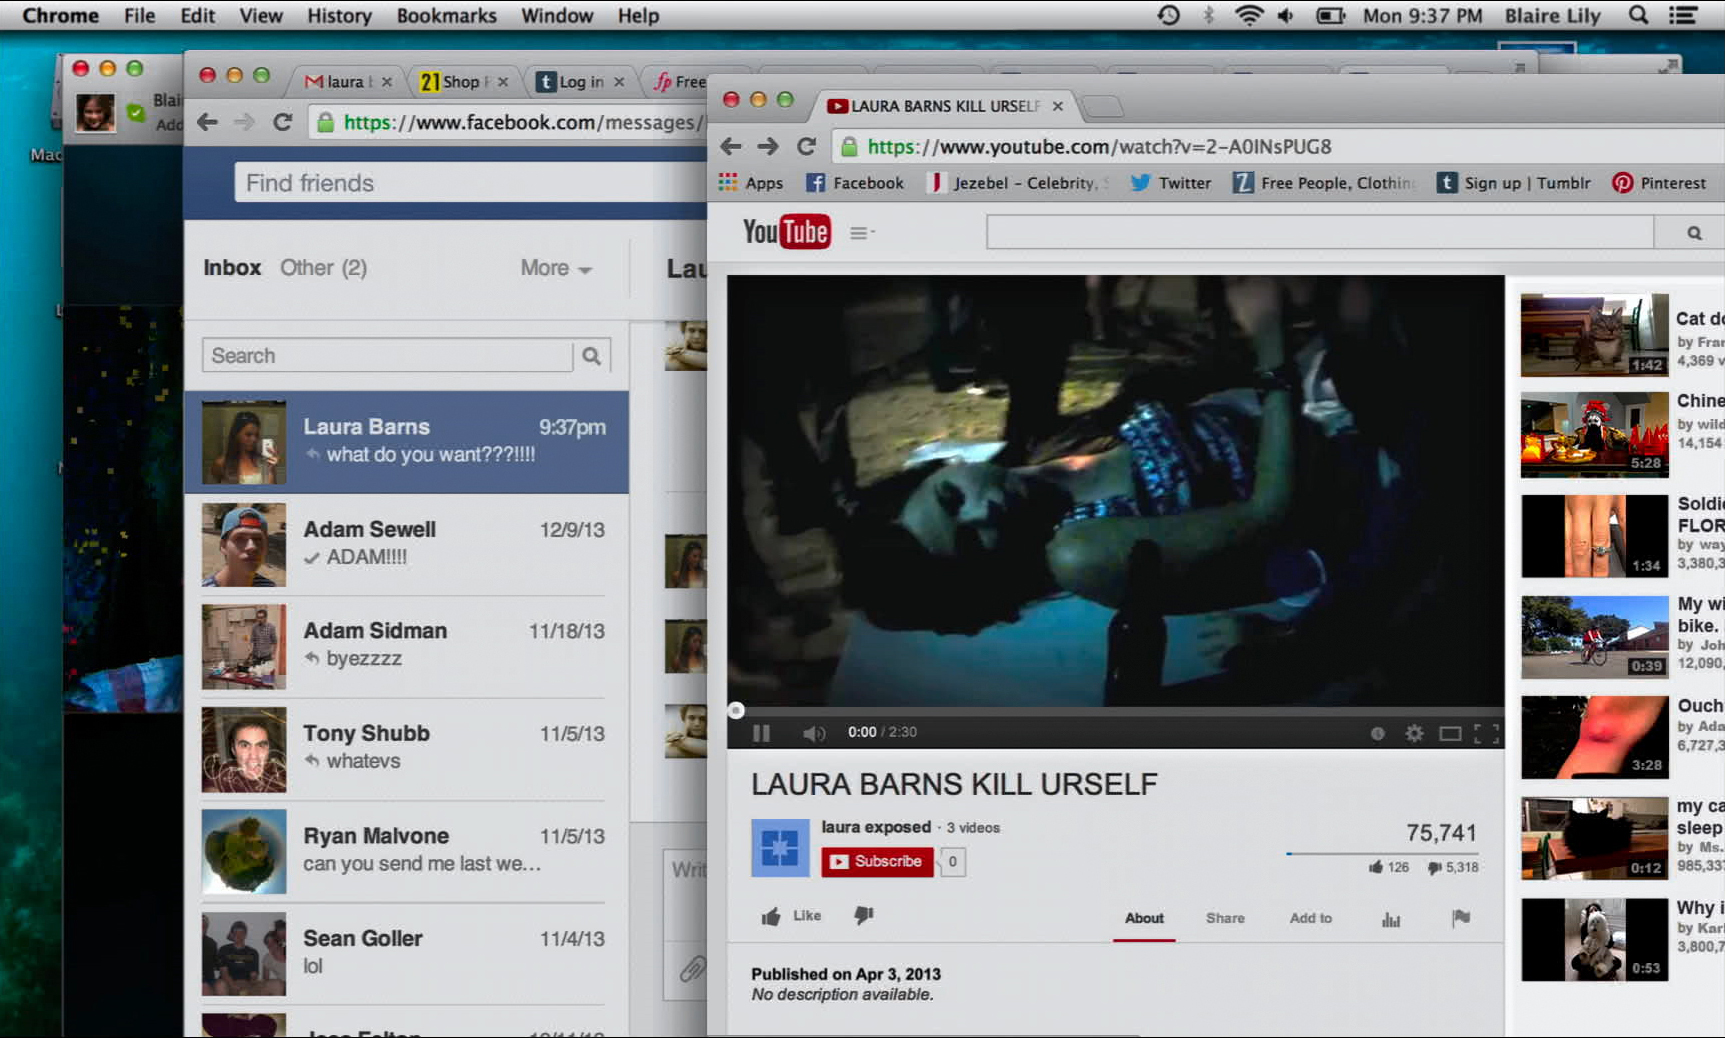The height and width of the screenshot is (1038, 1725).
Task: Subscribe to laura exposed channel
Action: point(877,861)
